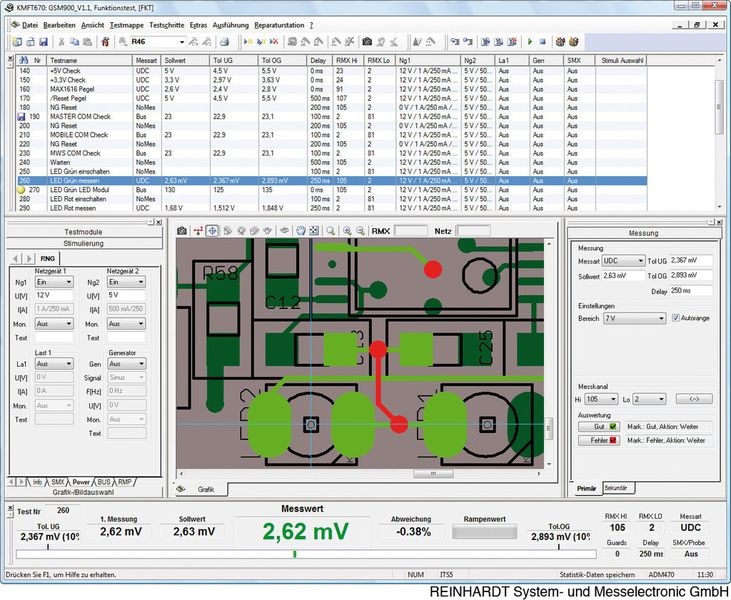Click the green run test play icon

(529, 42)
